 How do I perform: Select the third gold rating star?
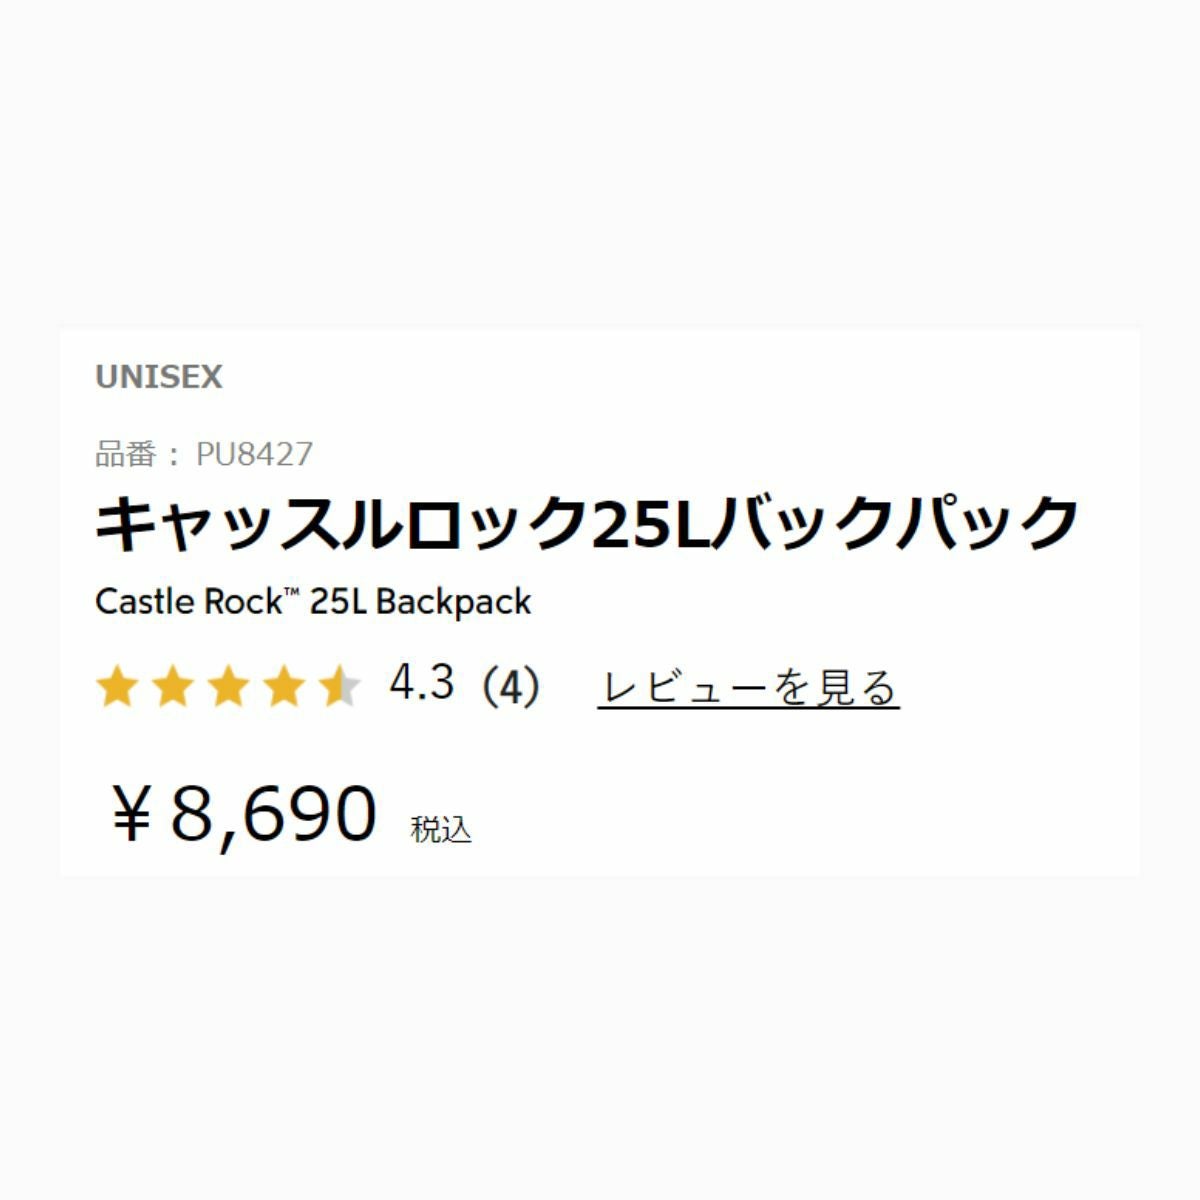click(x=228, y=688)
